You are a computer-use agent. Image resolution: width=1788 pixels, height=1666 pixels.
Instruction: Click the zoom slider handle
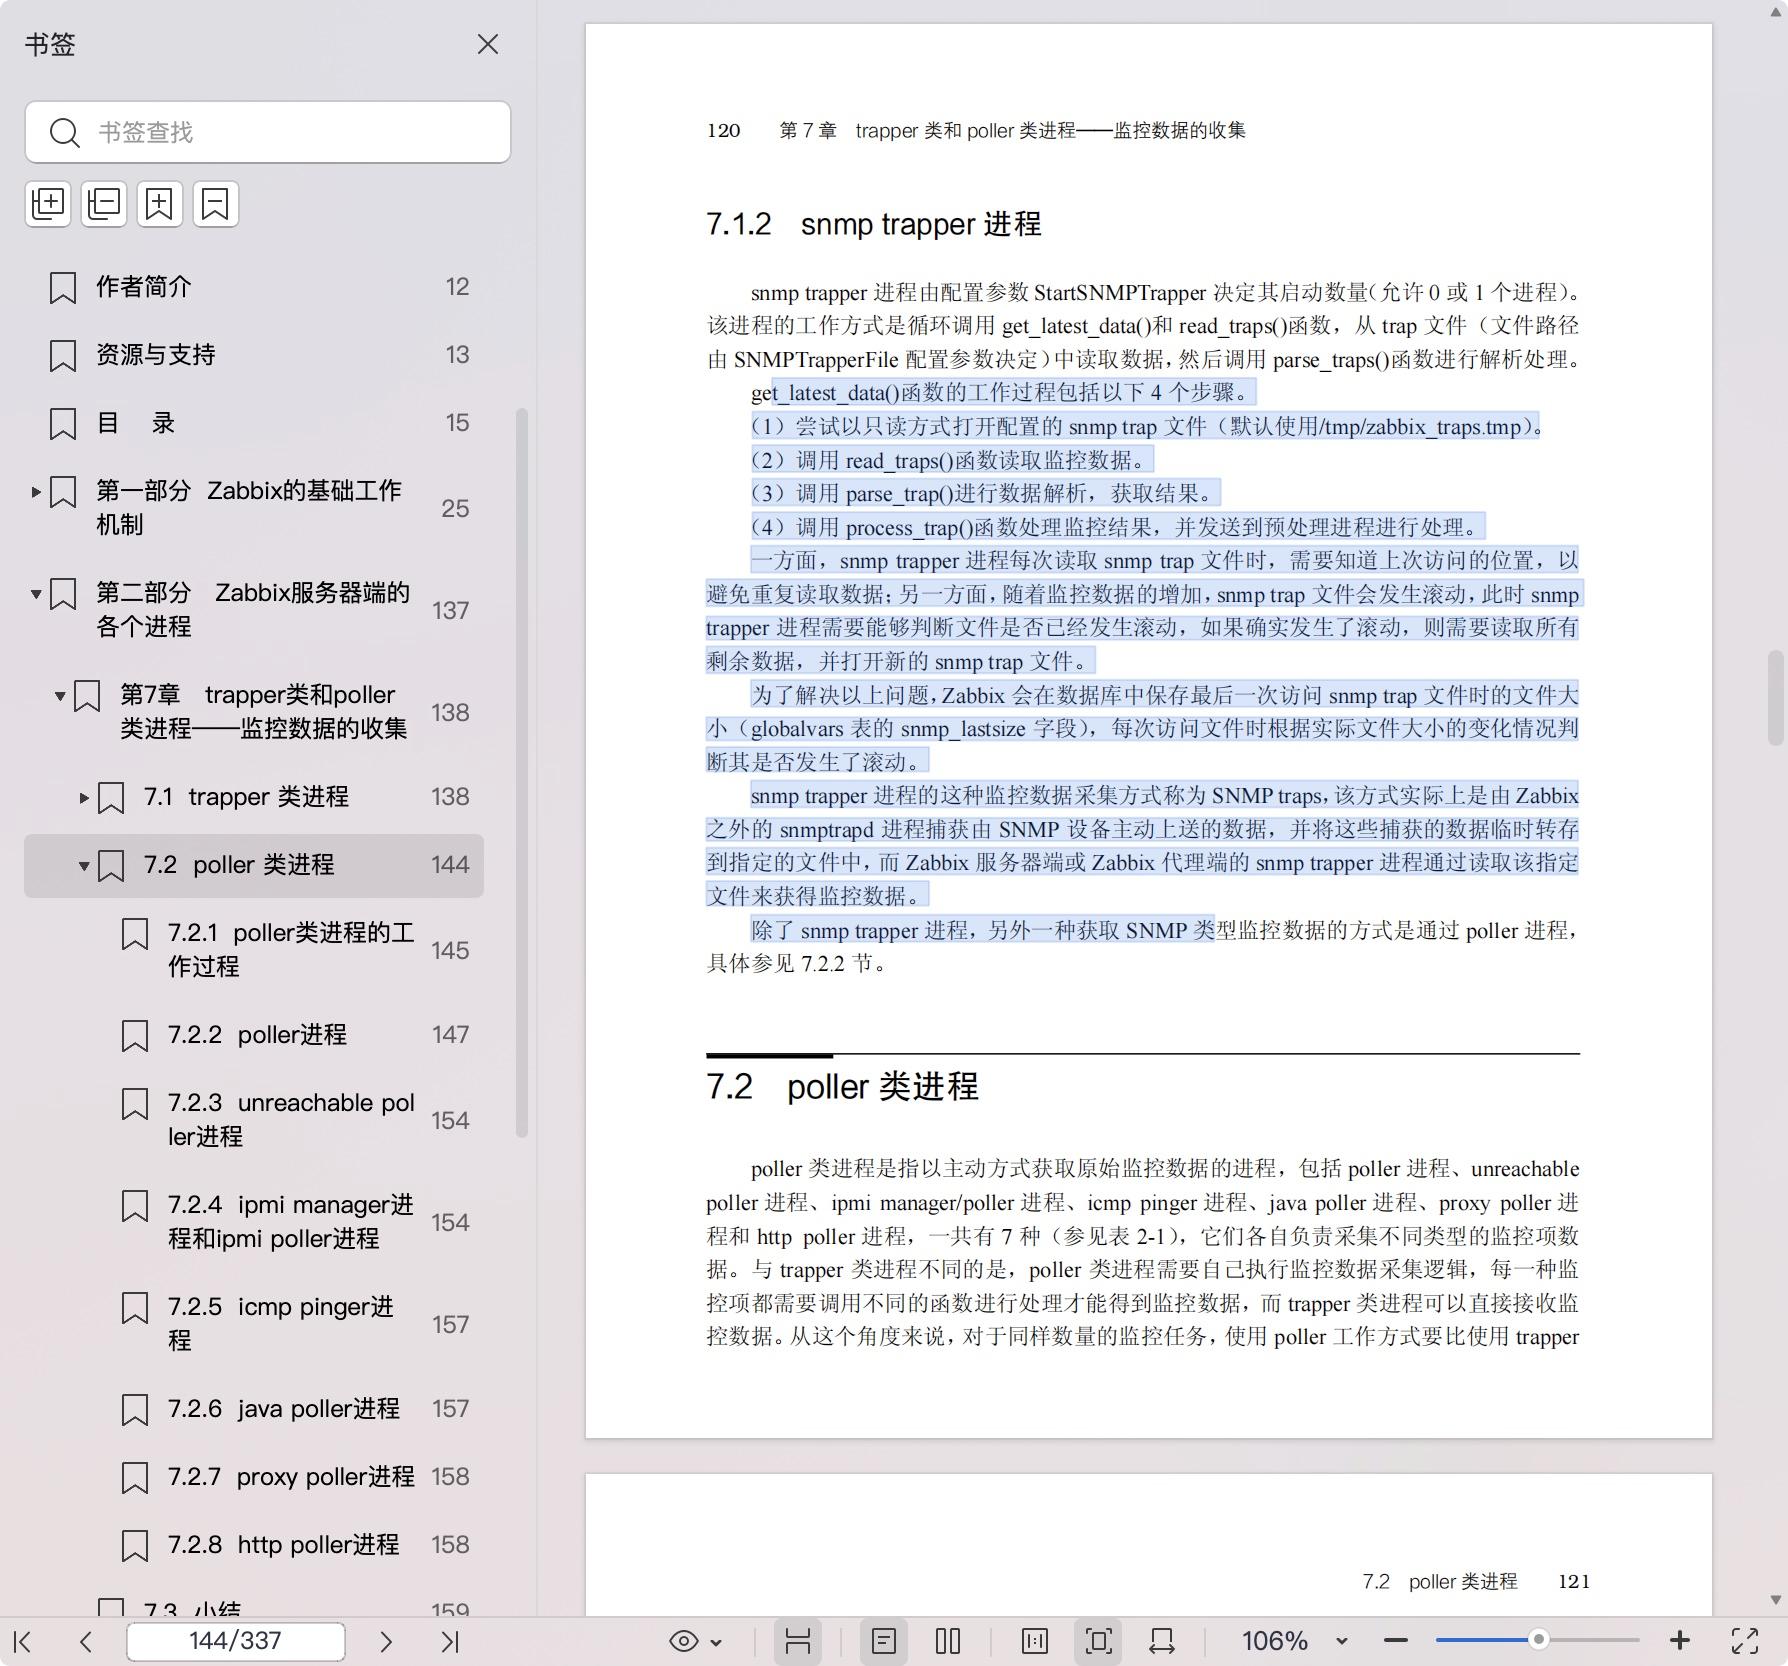pos(1539,1640)
